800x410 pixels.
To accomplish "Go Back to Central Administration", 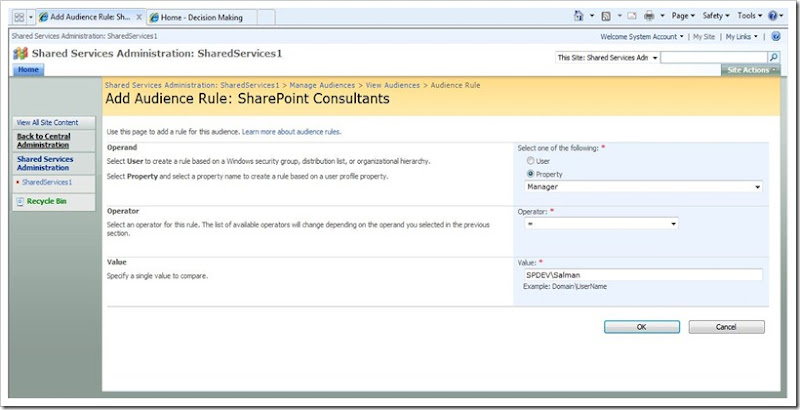I will [x=43, y=141].
